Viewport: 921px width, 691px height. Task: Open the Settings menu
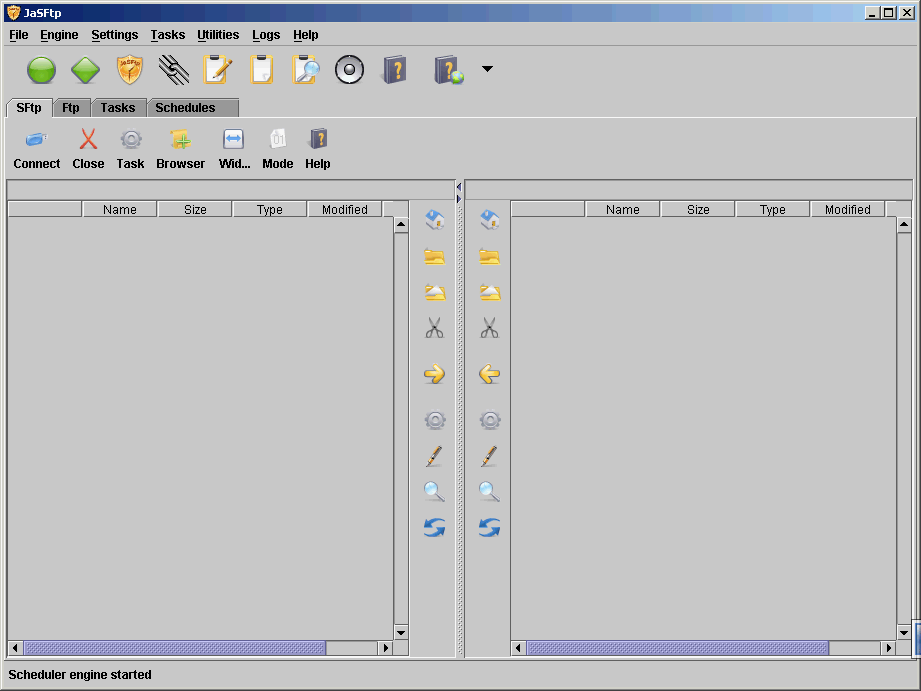click(115, 35)
